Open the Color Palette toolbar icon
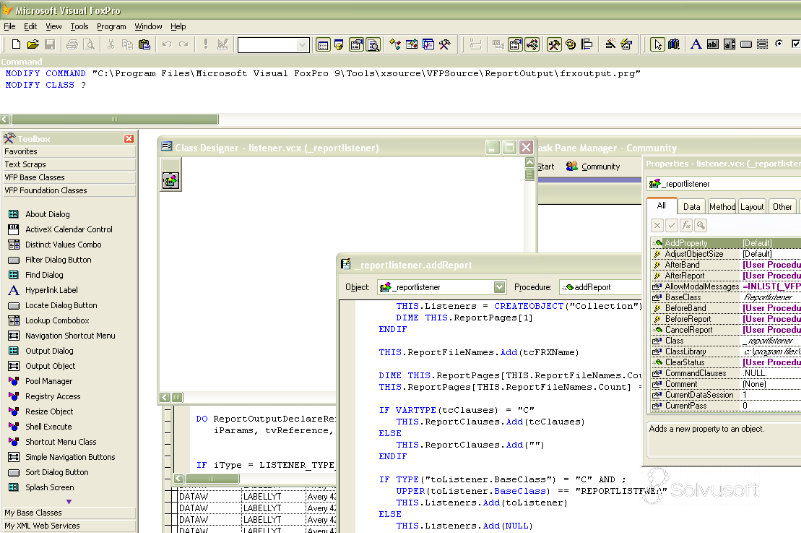801x533 pixels. pos(571,44)
